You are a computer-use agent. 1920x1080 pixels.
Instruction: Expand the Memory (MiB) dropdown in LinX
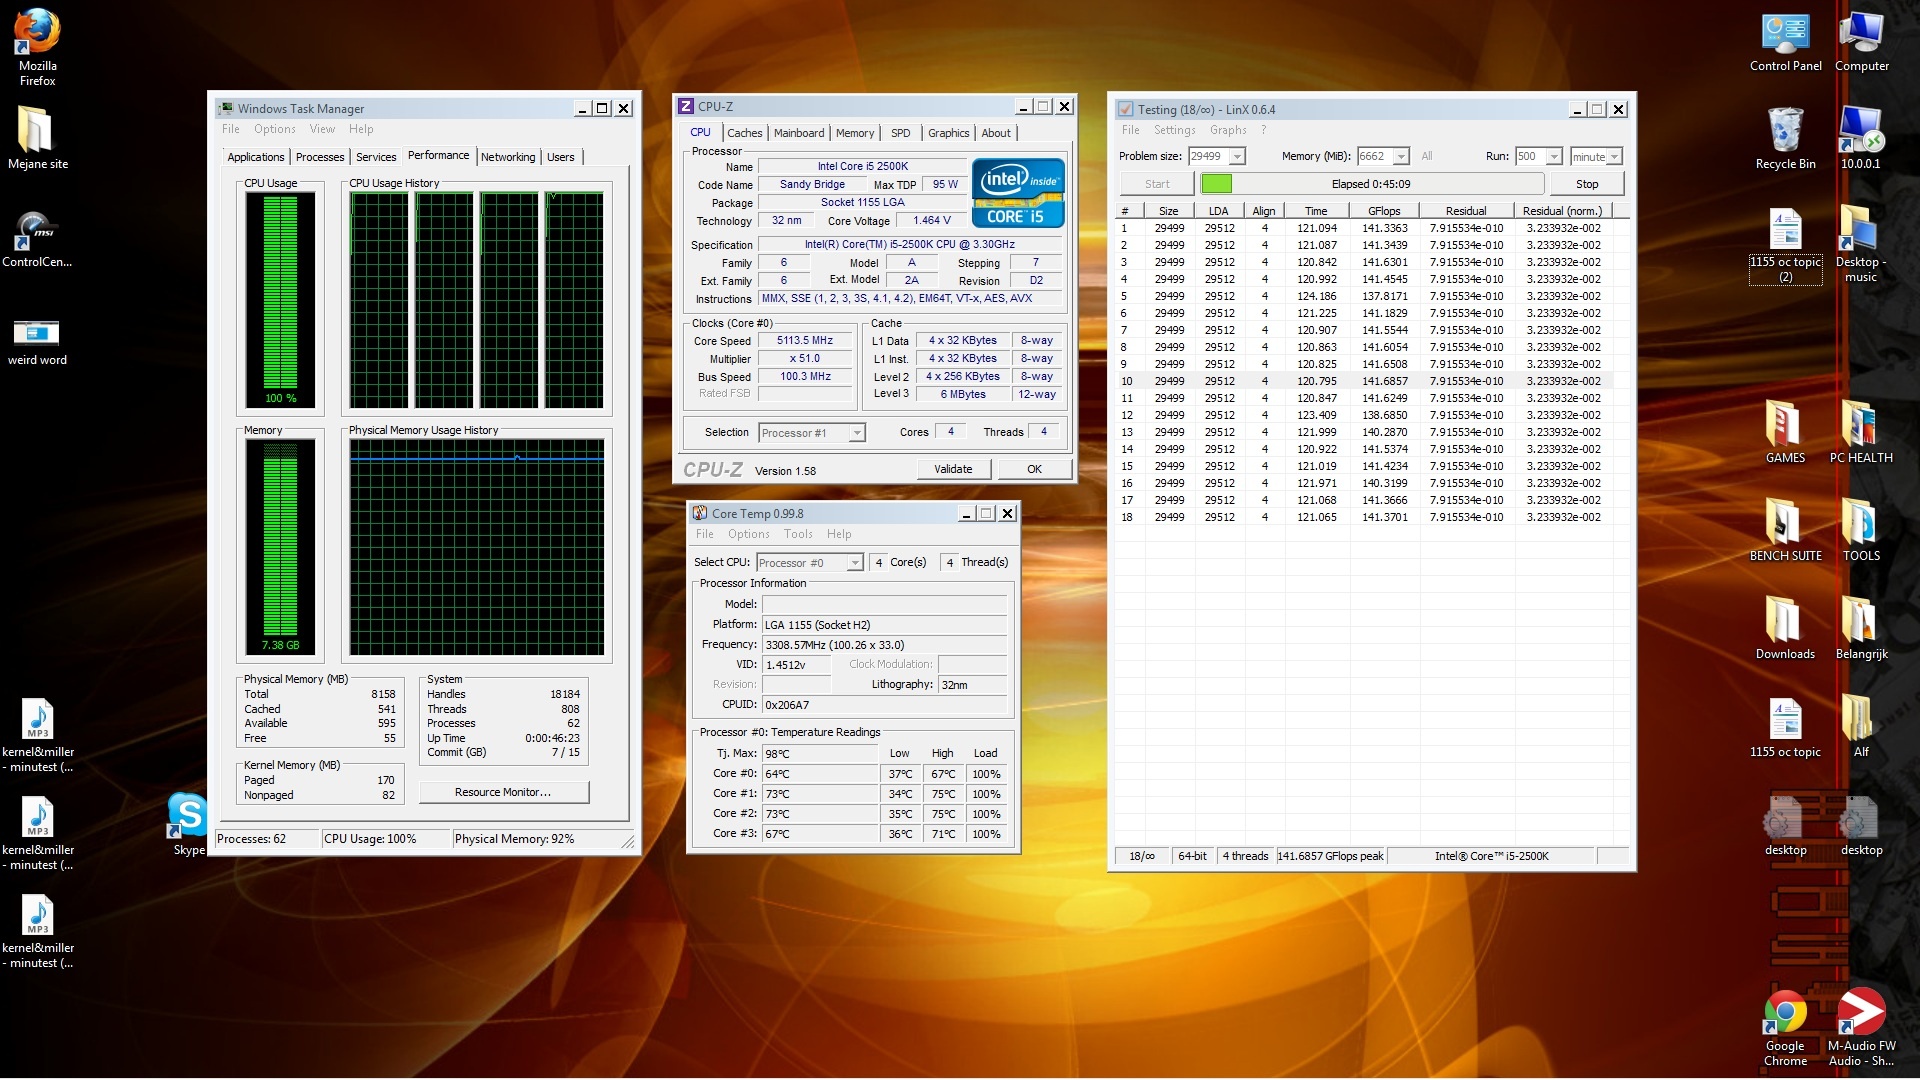click(1401, 156)
